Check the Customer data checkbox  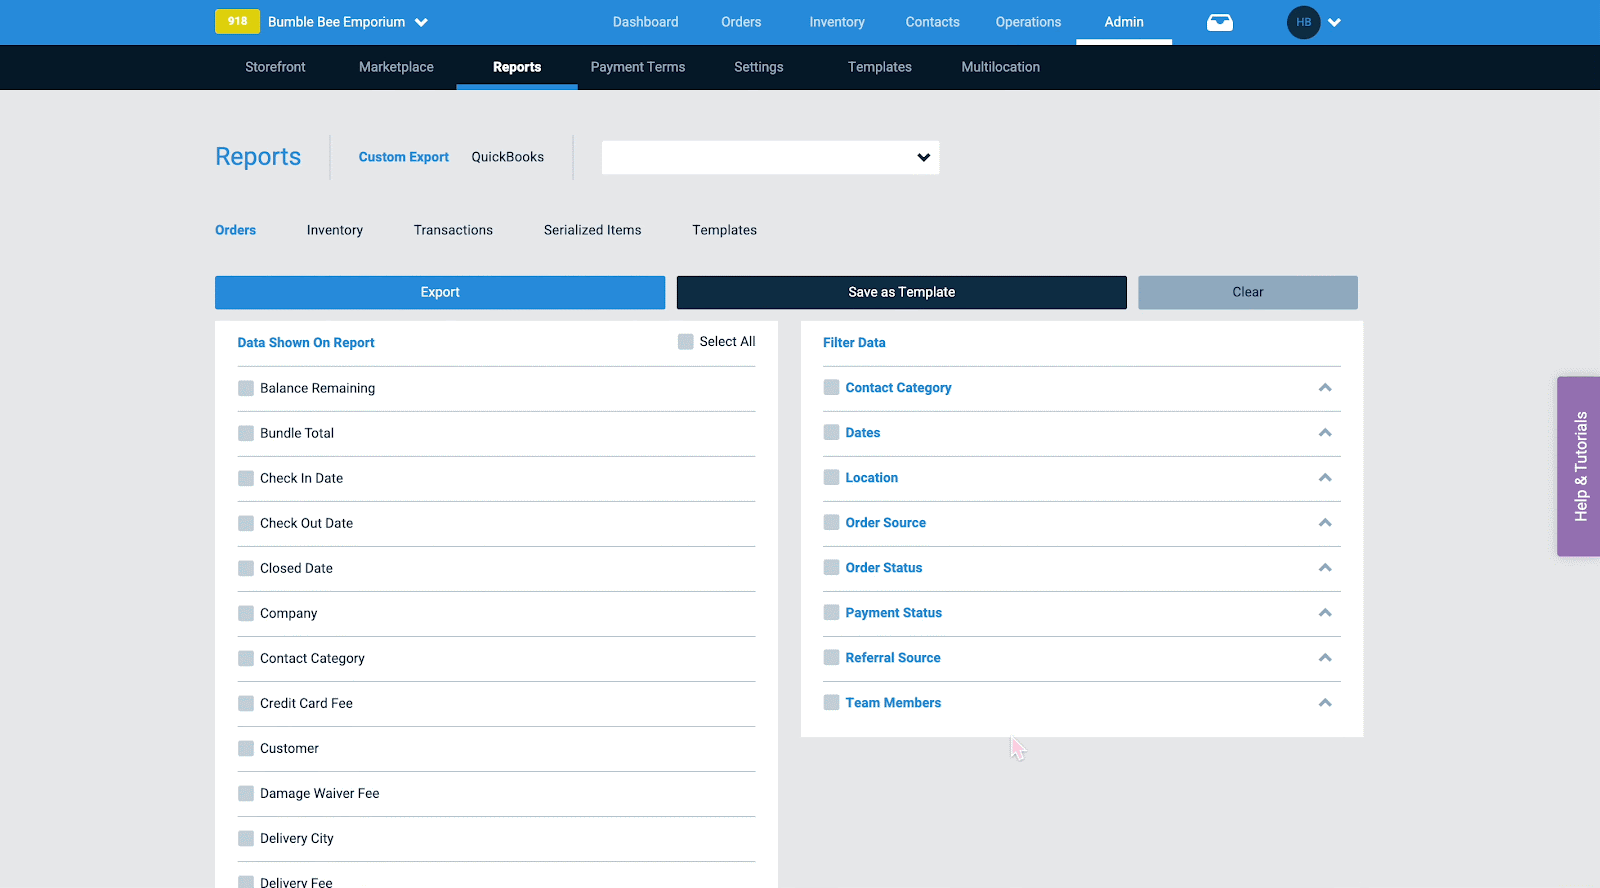coord(246,748)
